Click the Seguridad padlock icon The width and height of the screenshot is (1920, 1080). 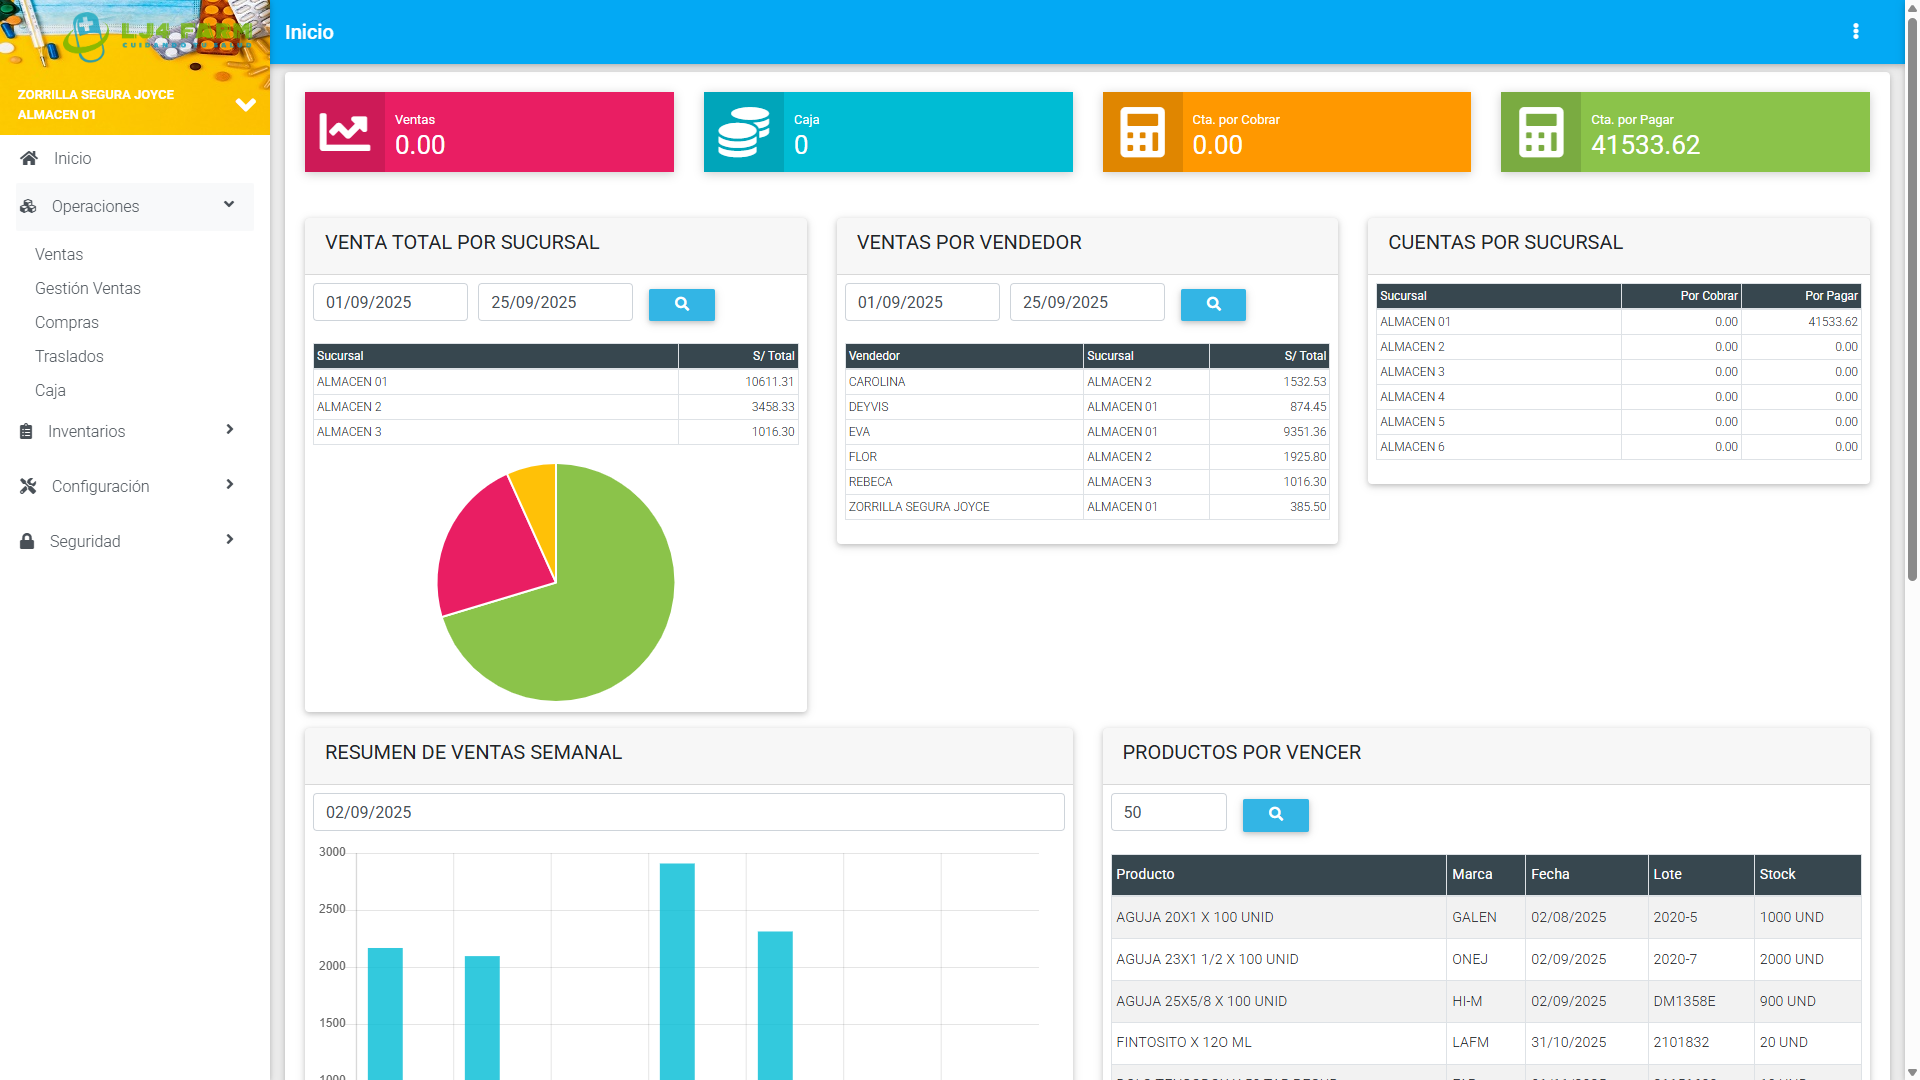(27, 541)
